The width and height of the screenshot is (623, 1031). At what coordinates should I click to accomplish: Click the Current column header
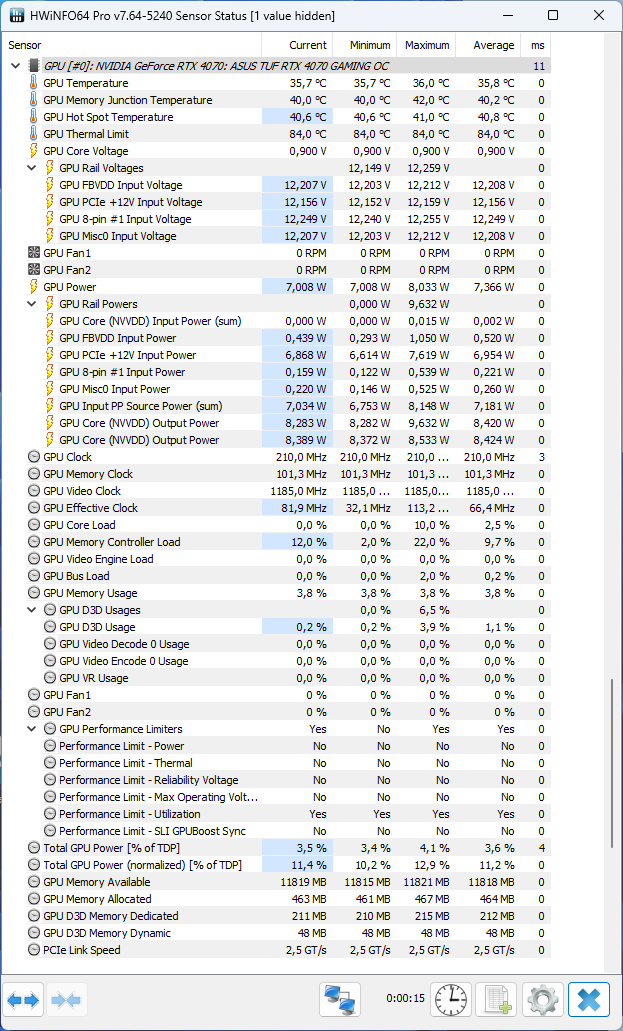(307, 45)
